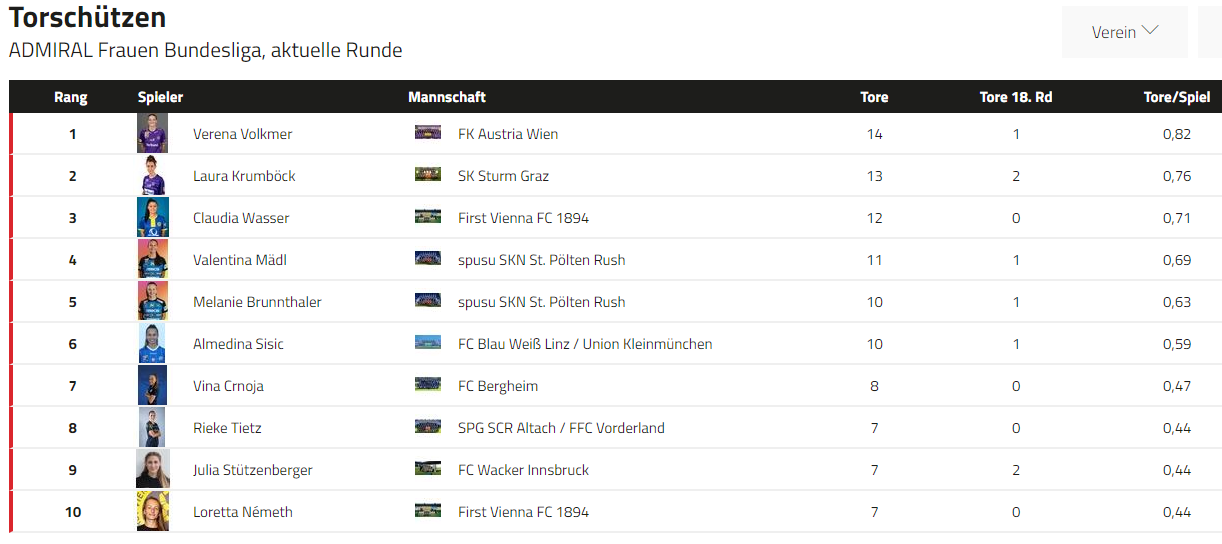Click Loretta Németh's player photo
The image size is (1222, 544).
point(152,512)
